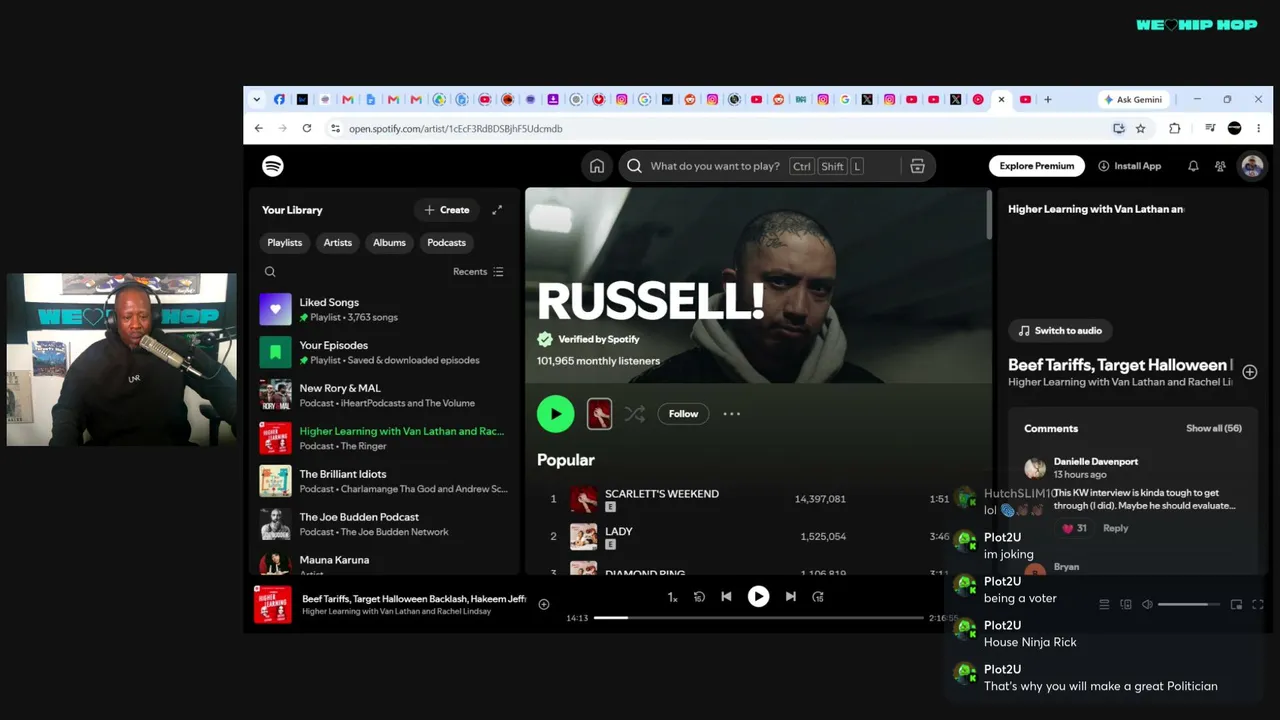Screen dimensions: 1280x720
Task: Toggle shuffle for the artist
Action: click(635, 414)
